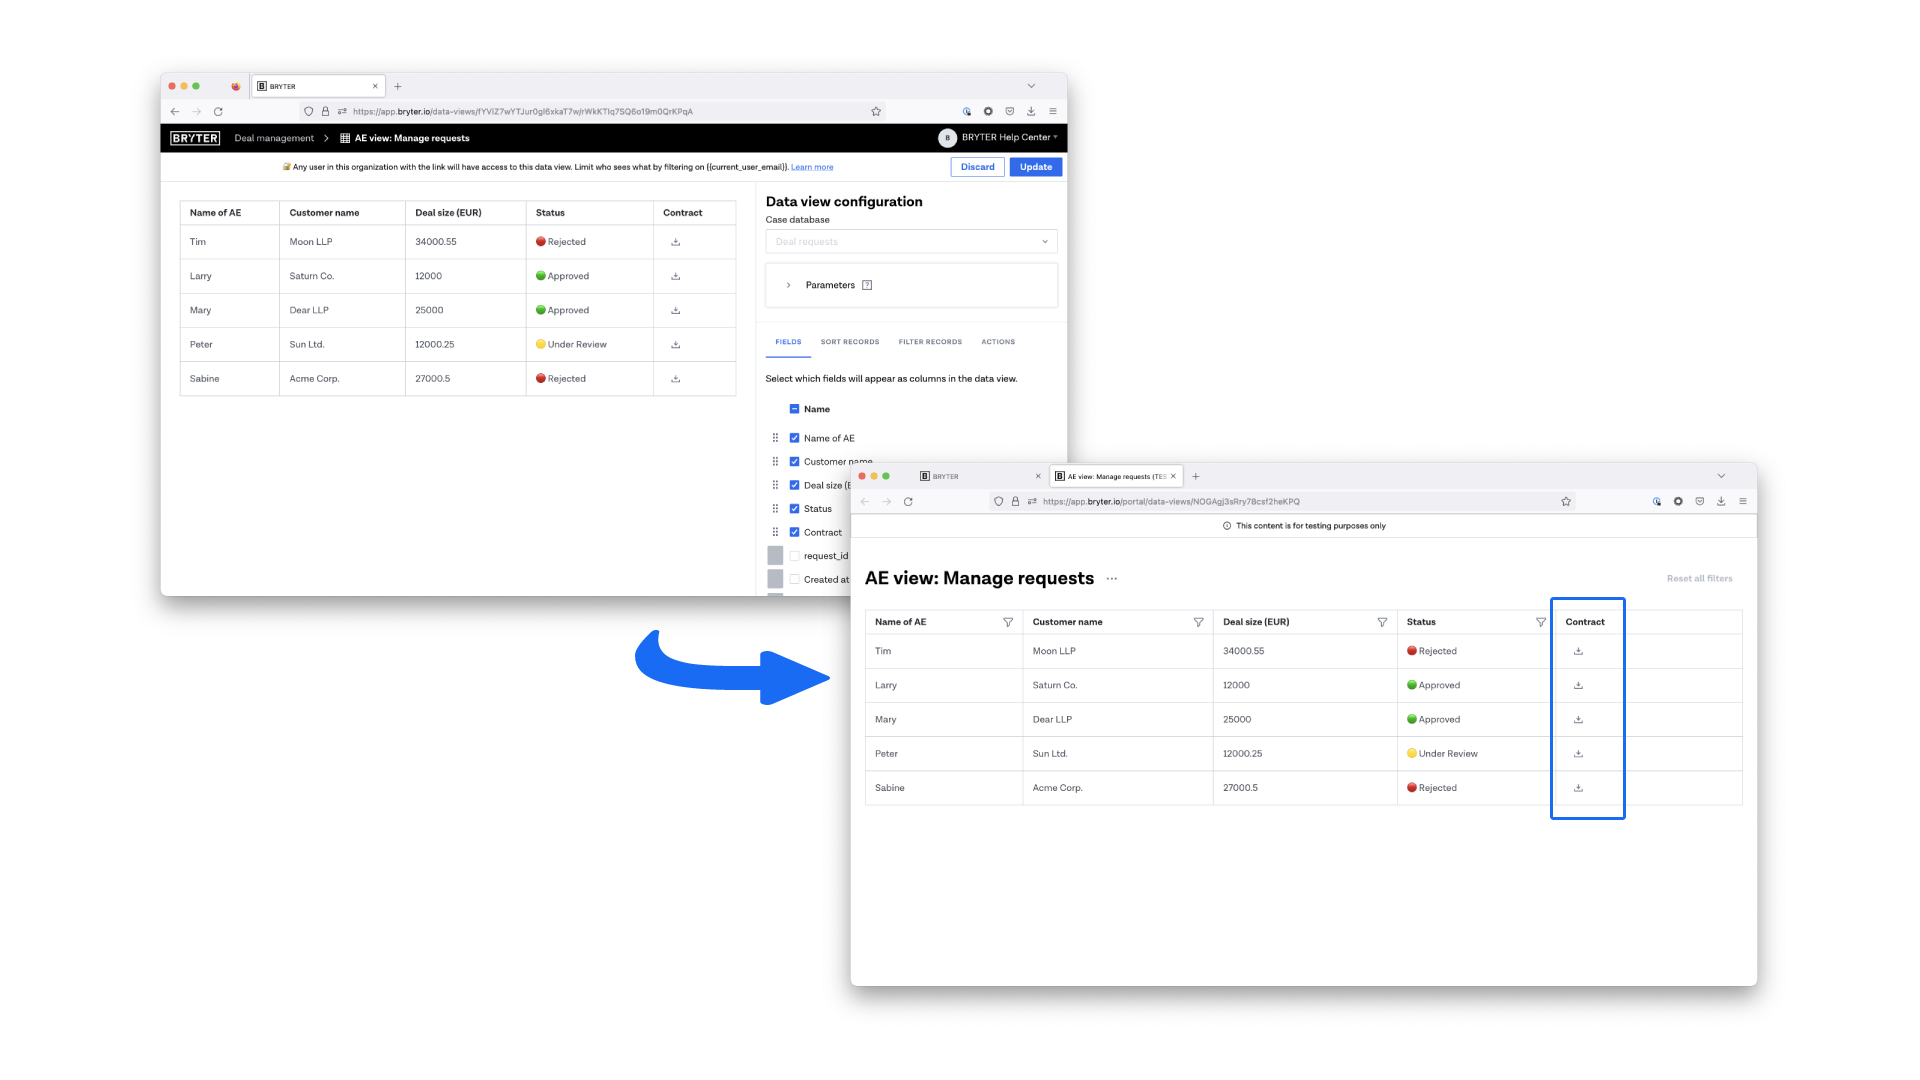
Task: Click the three-dot menu on AE view title
Action: click(x=1112, y=579)
